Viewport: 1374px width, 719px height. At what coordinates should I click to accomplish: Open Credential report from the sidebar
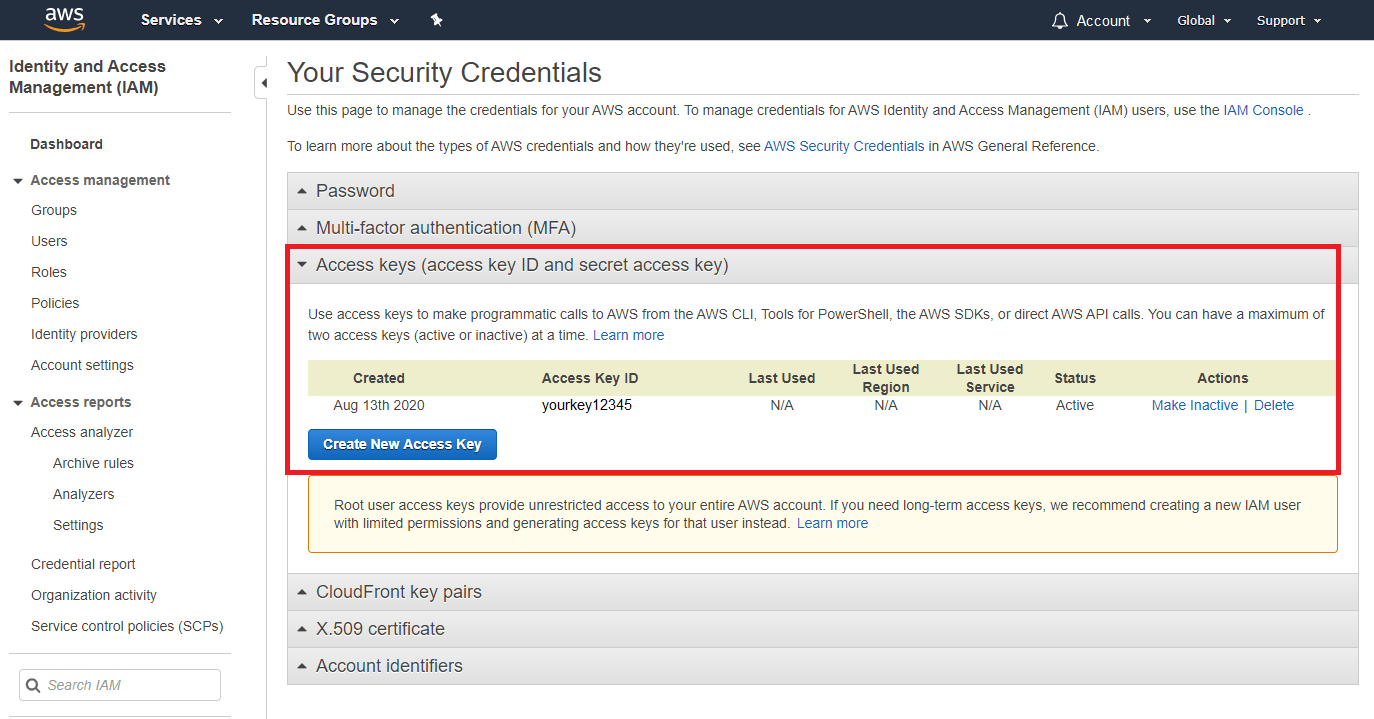83,563
